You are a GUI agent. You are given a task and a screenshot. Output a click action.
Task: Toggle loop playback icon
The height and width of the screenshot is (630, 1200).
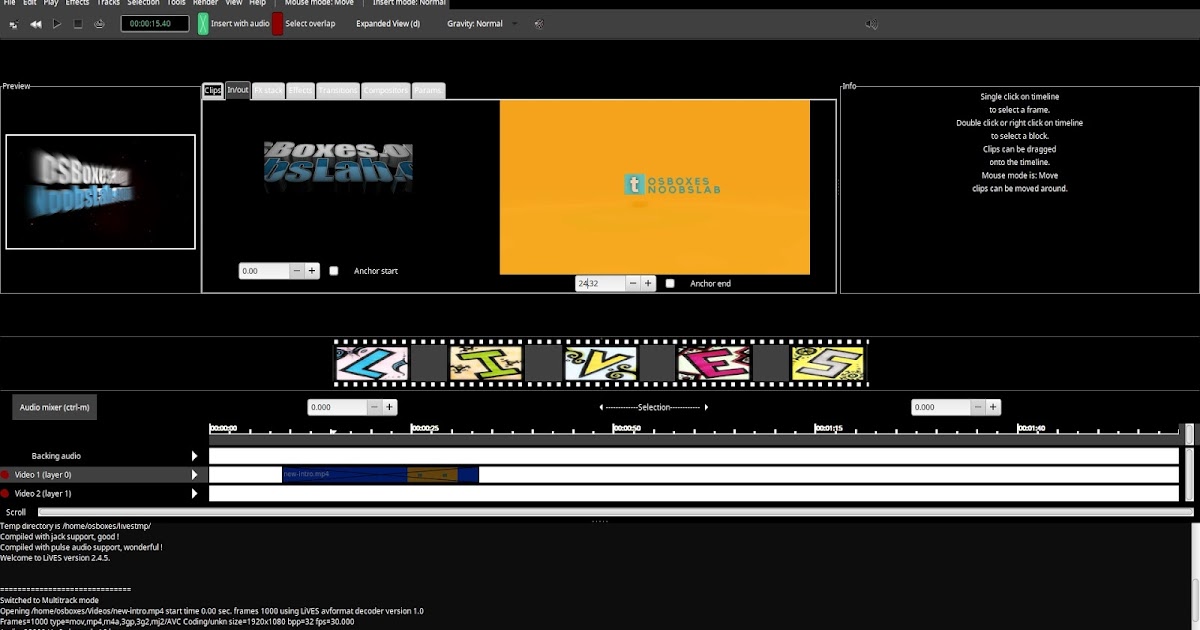pyautogui.click(x=99, y=23)
